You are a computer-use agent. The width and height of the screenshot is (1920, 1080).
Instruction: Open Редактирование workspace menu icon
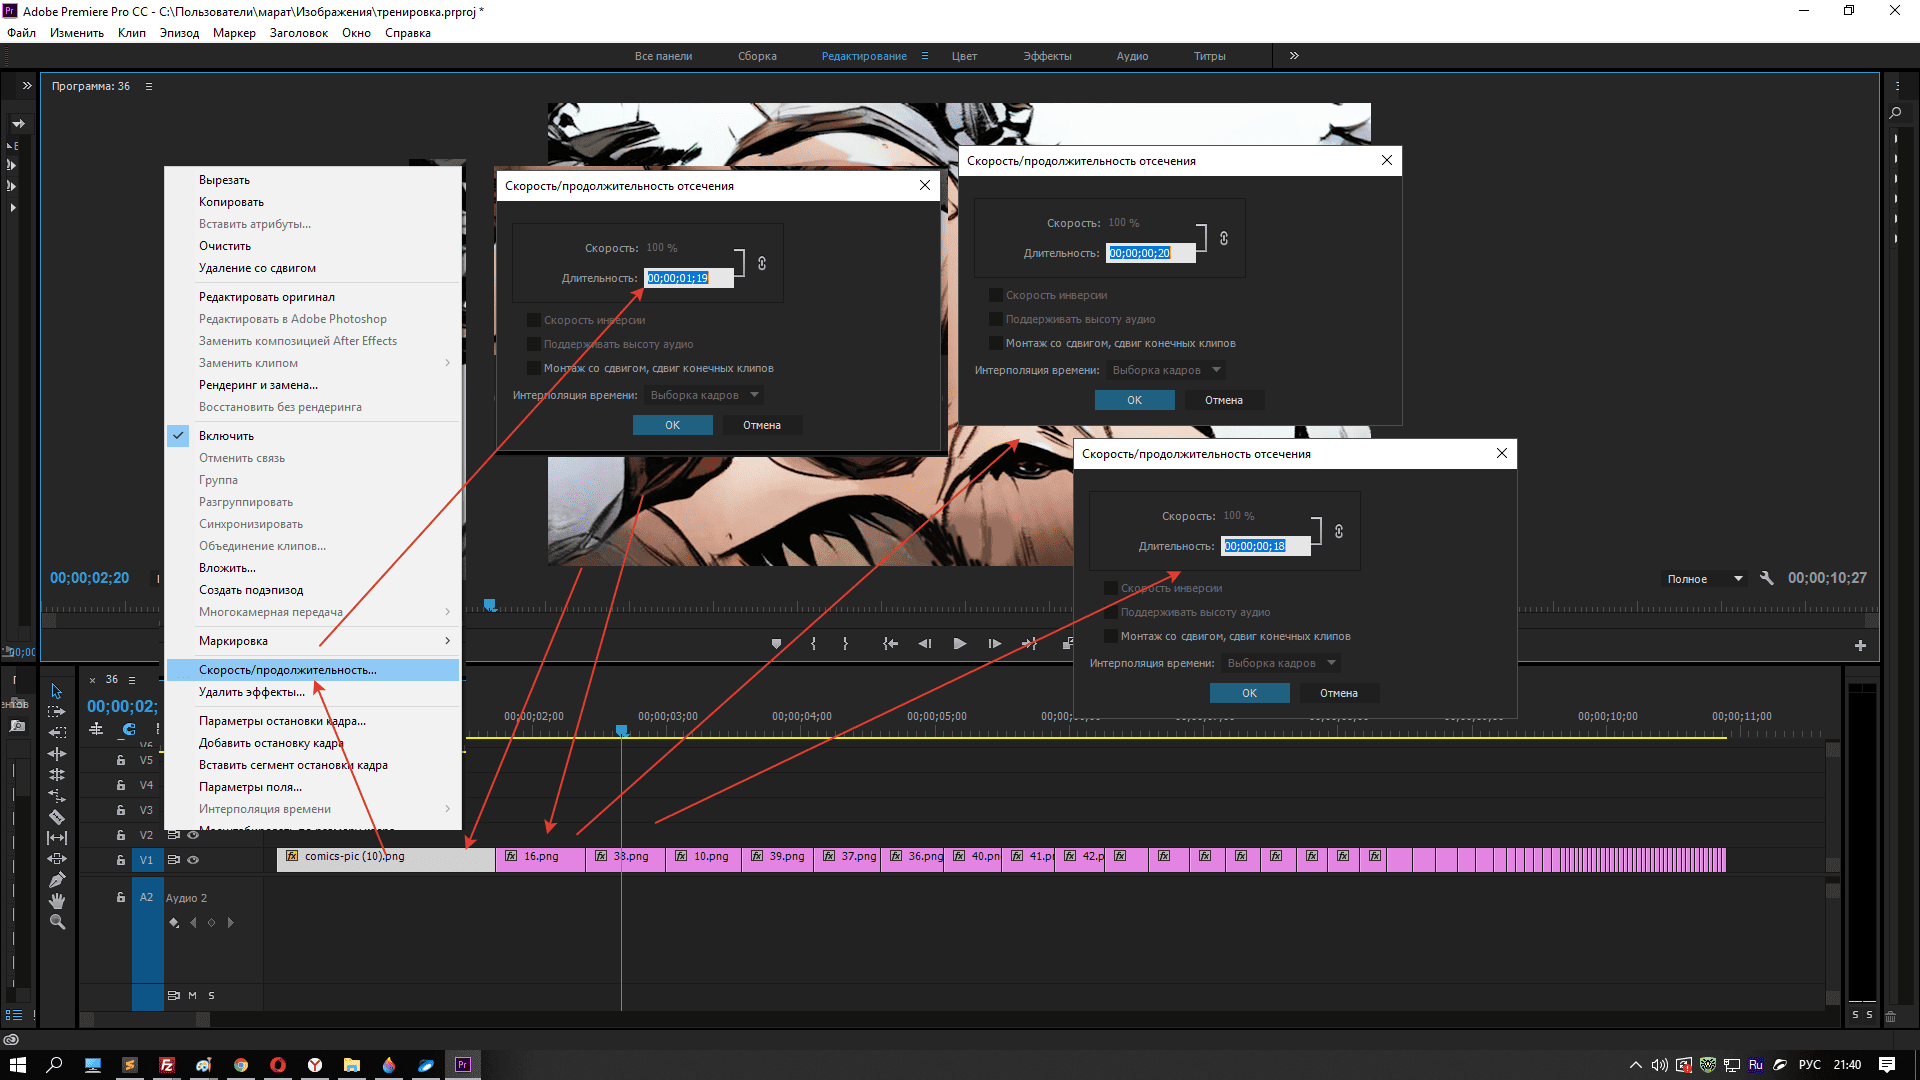pos(925,56)
